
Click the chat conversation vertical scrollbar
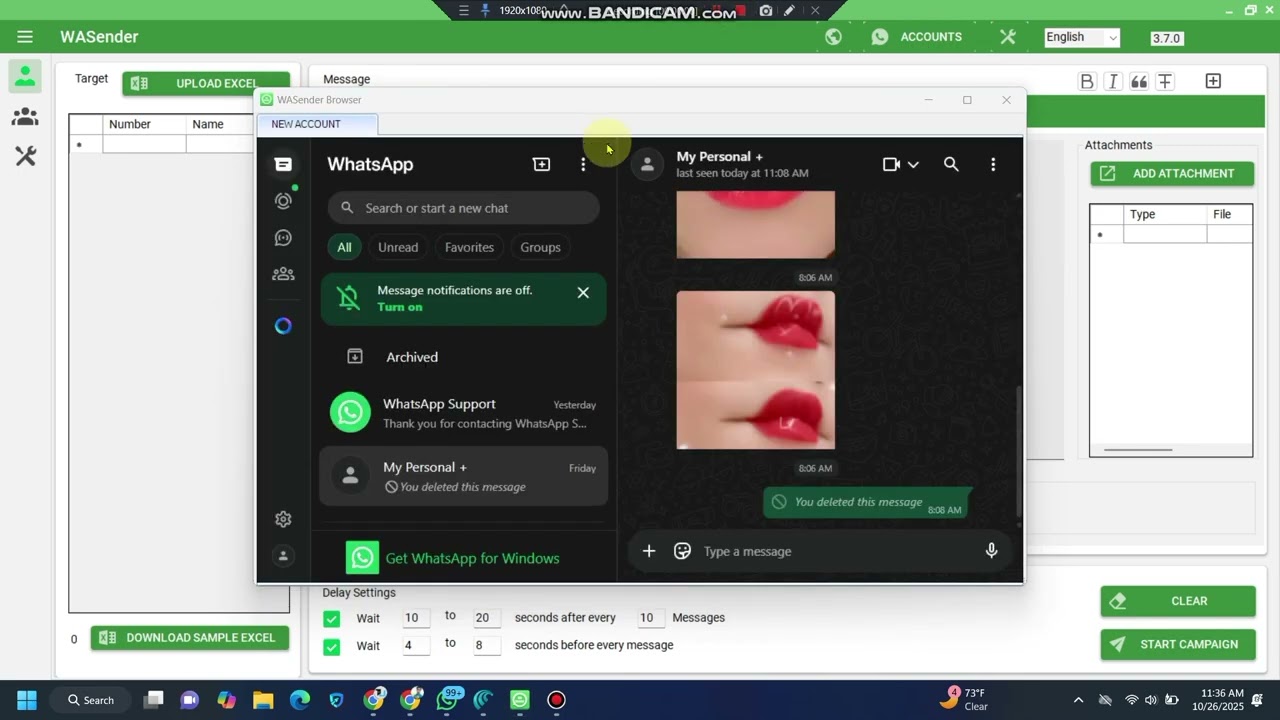[x=1018, y=450]
